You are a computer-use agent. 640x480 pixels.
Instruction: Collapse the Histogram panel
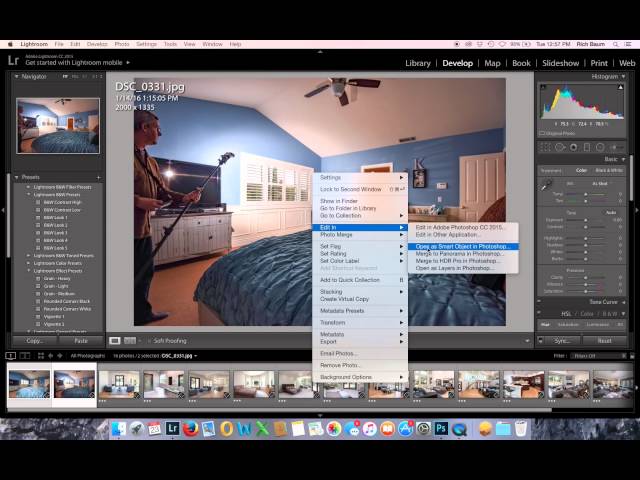[623, 76]
